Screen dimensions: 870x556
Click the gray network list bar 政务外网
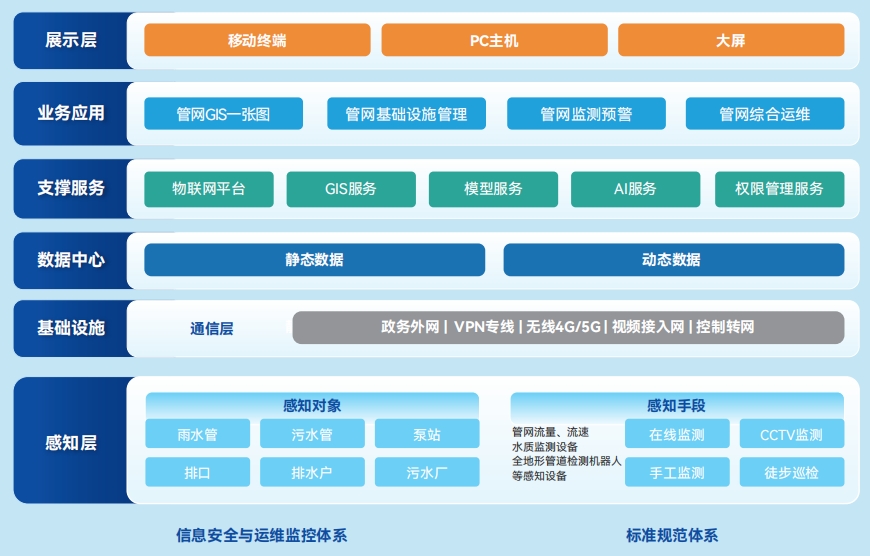click(568, 327)
